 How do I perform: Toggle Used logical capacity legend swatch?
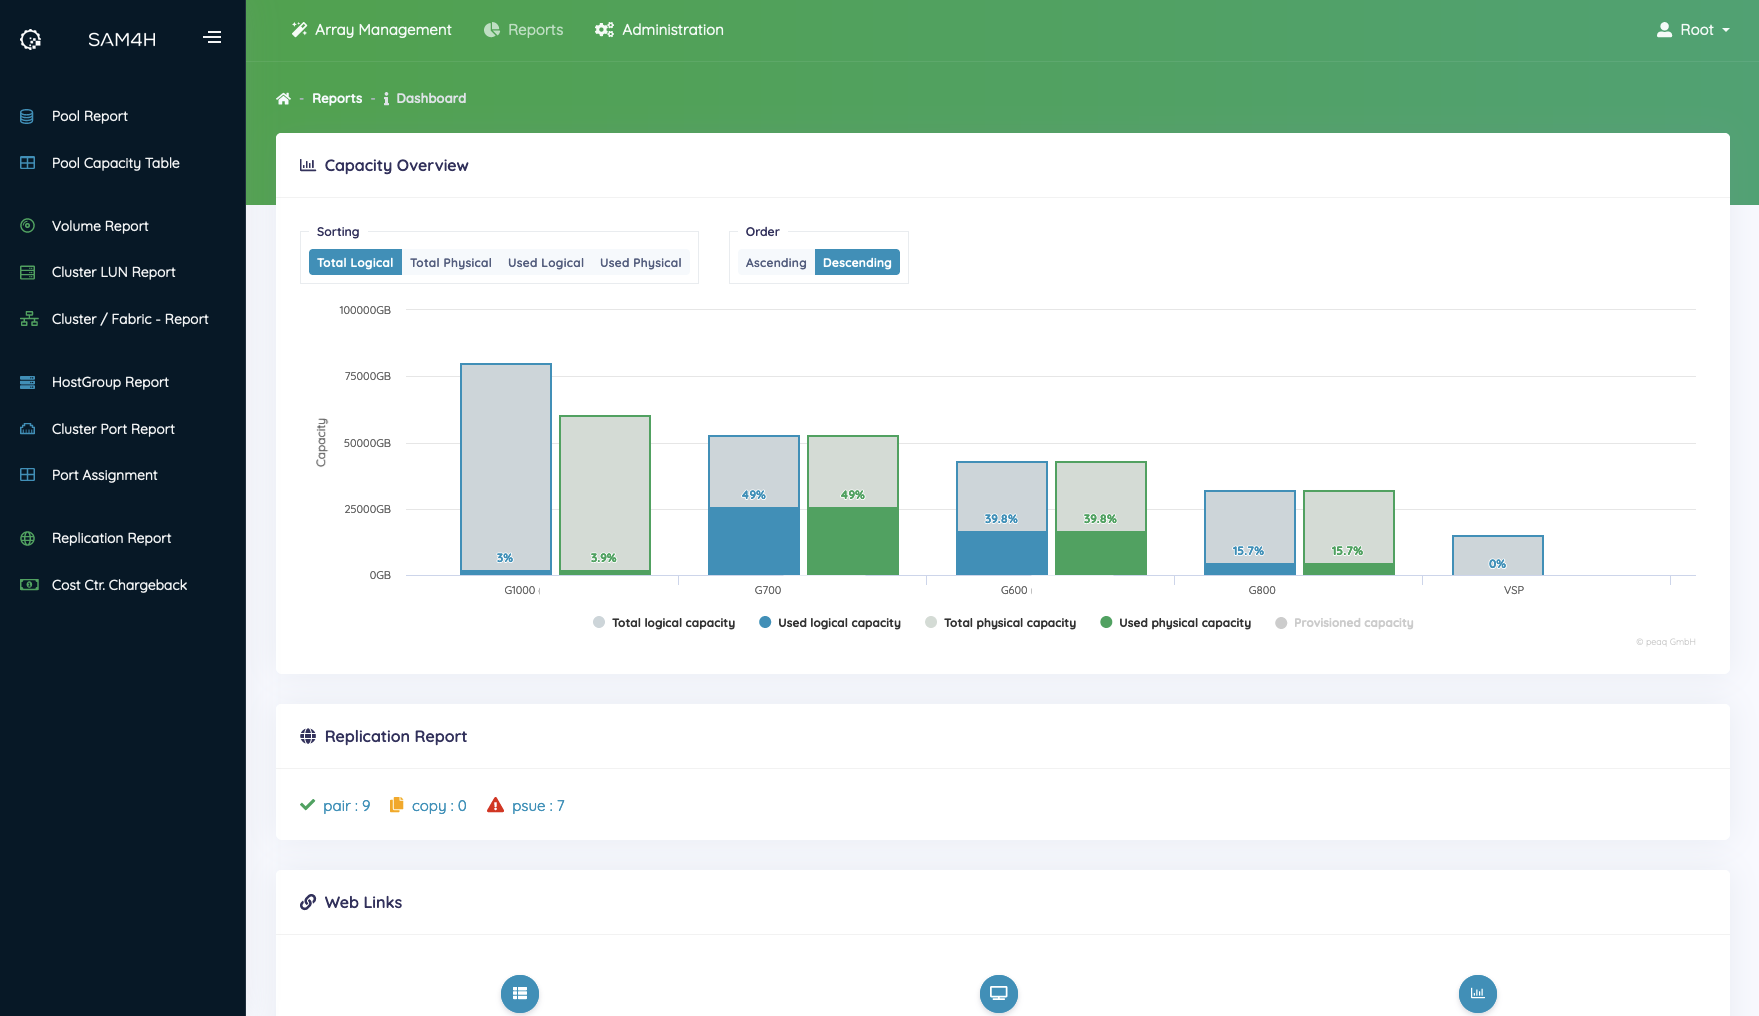pyautogui.click(x=765, y=623)
